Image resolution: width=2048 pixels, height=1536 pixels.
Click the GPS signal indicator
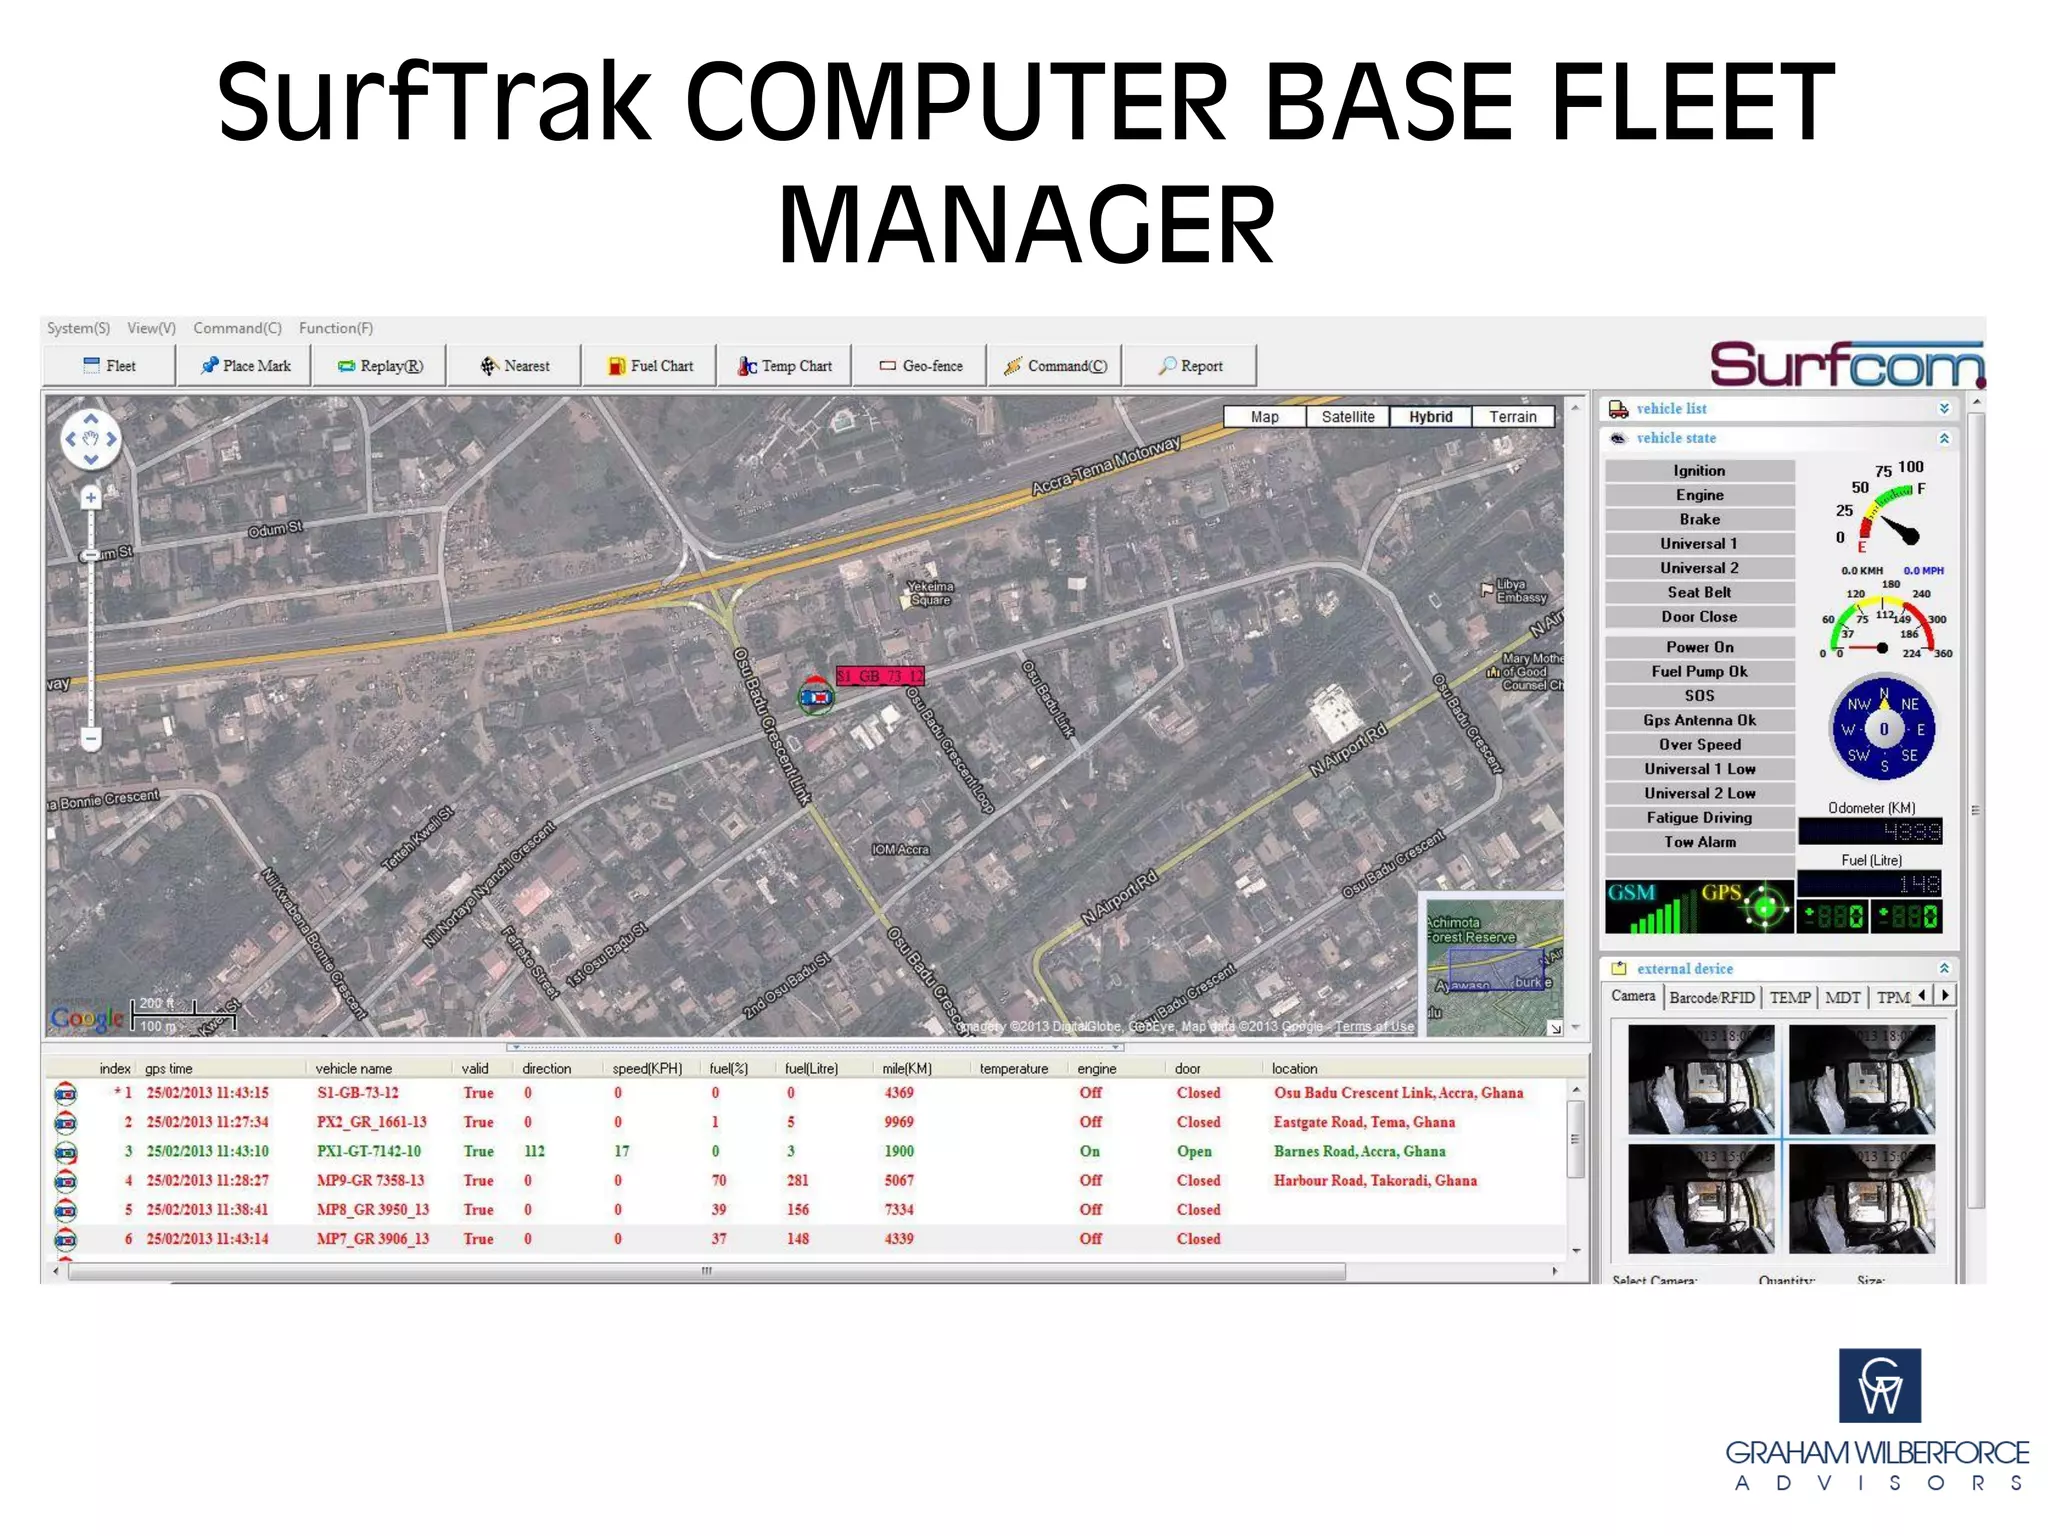click(1746, 906)
